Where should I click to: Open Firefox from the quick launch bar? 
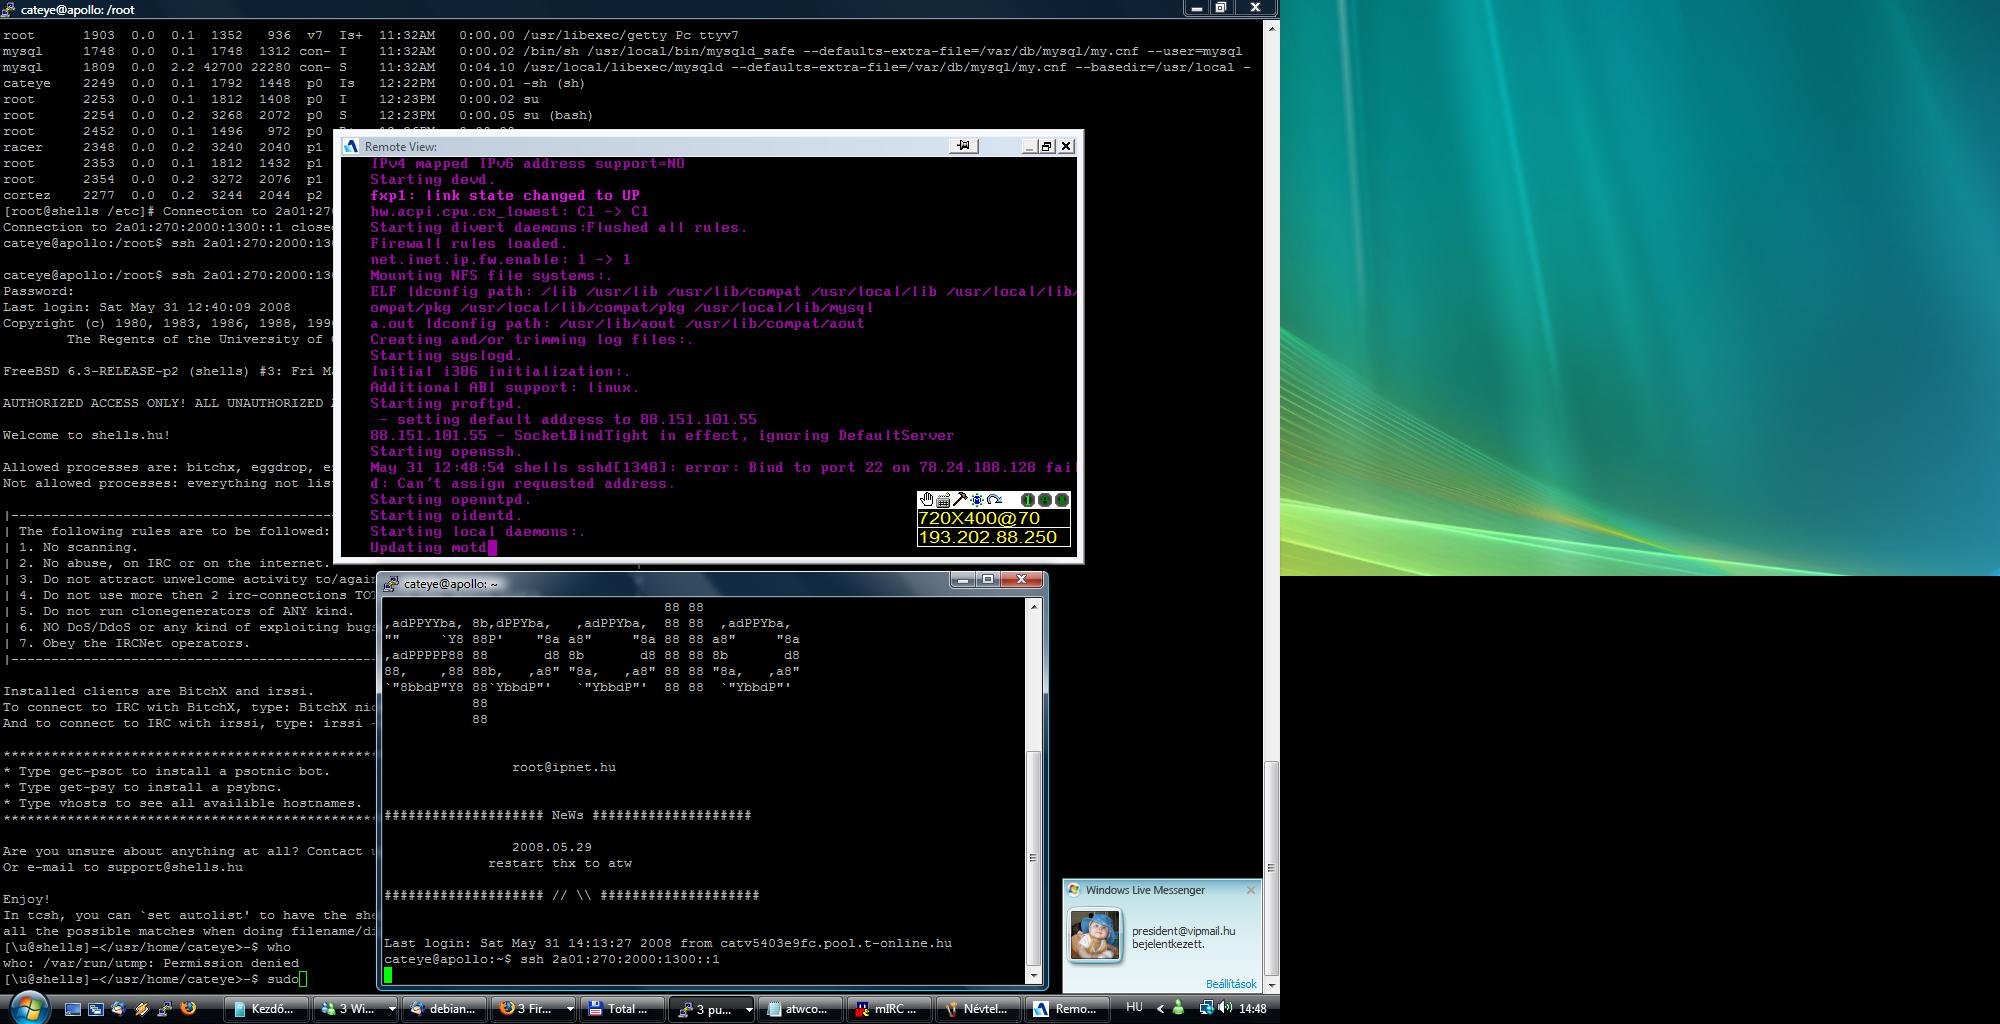[187, 1009]
